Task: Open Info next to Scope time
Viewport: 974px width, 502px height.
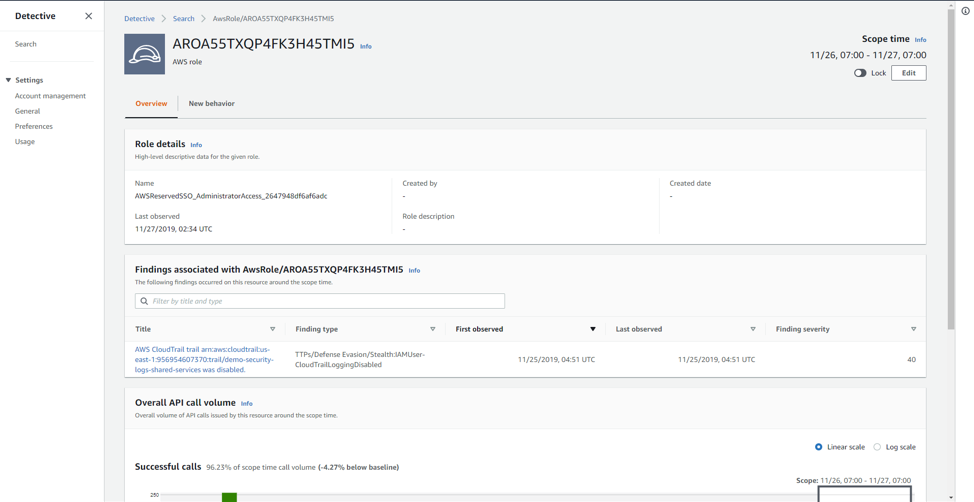Action: [x=920, y=40]
